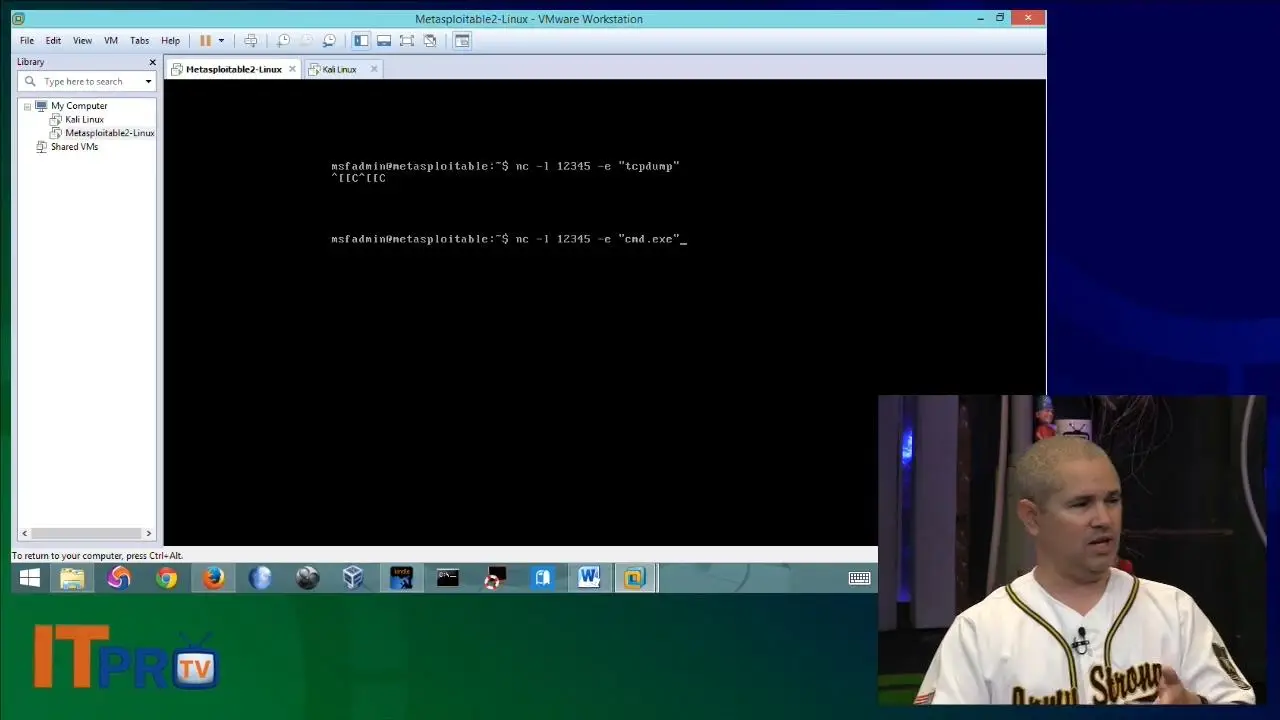
Task: Open the purple-orange swirl taskbar app
Action: [119, 578]
